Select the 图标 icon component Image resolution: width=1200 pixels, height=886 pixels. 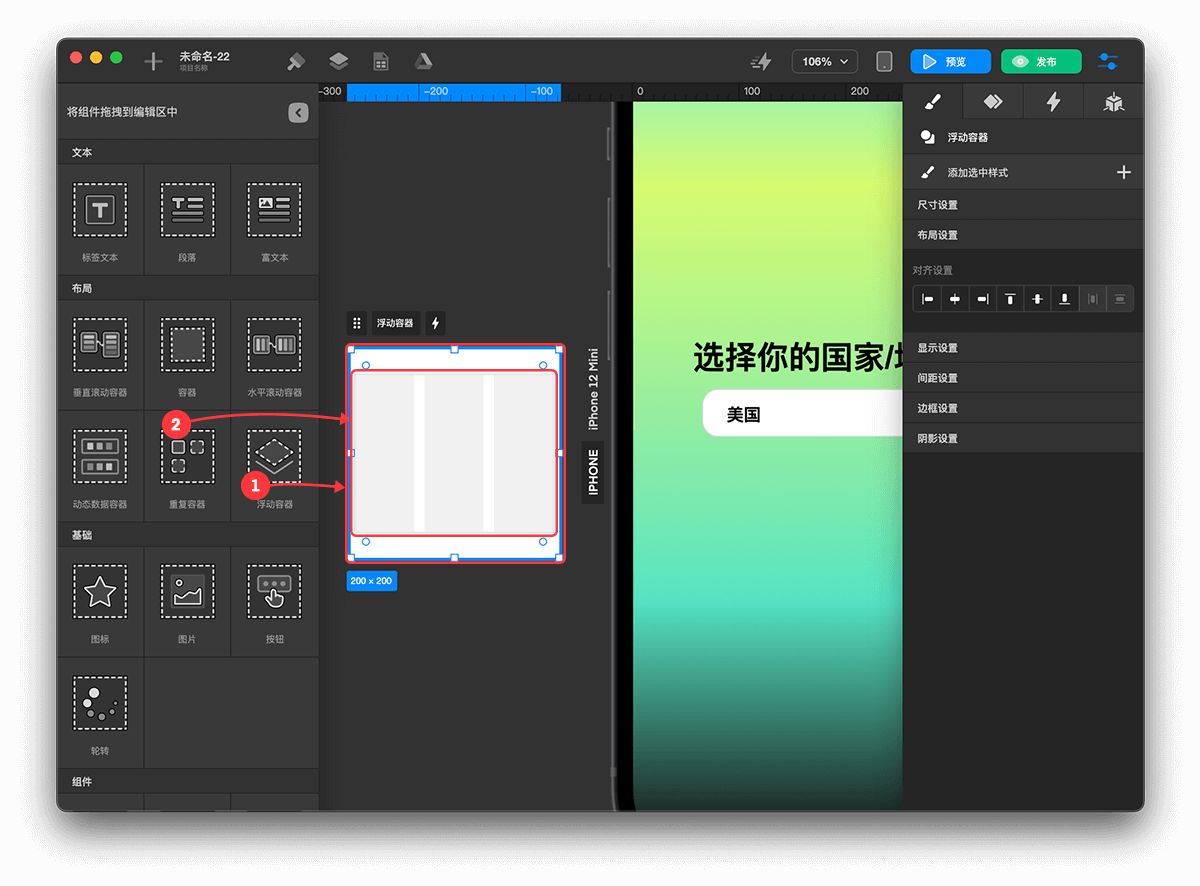pyautogui.click(x=100, y=602)
